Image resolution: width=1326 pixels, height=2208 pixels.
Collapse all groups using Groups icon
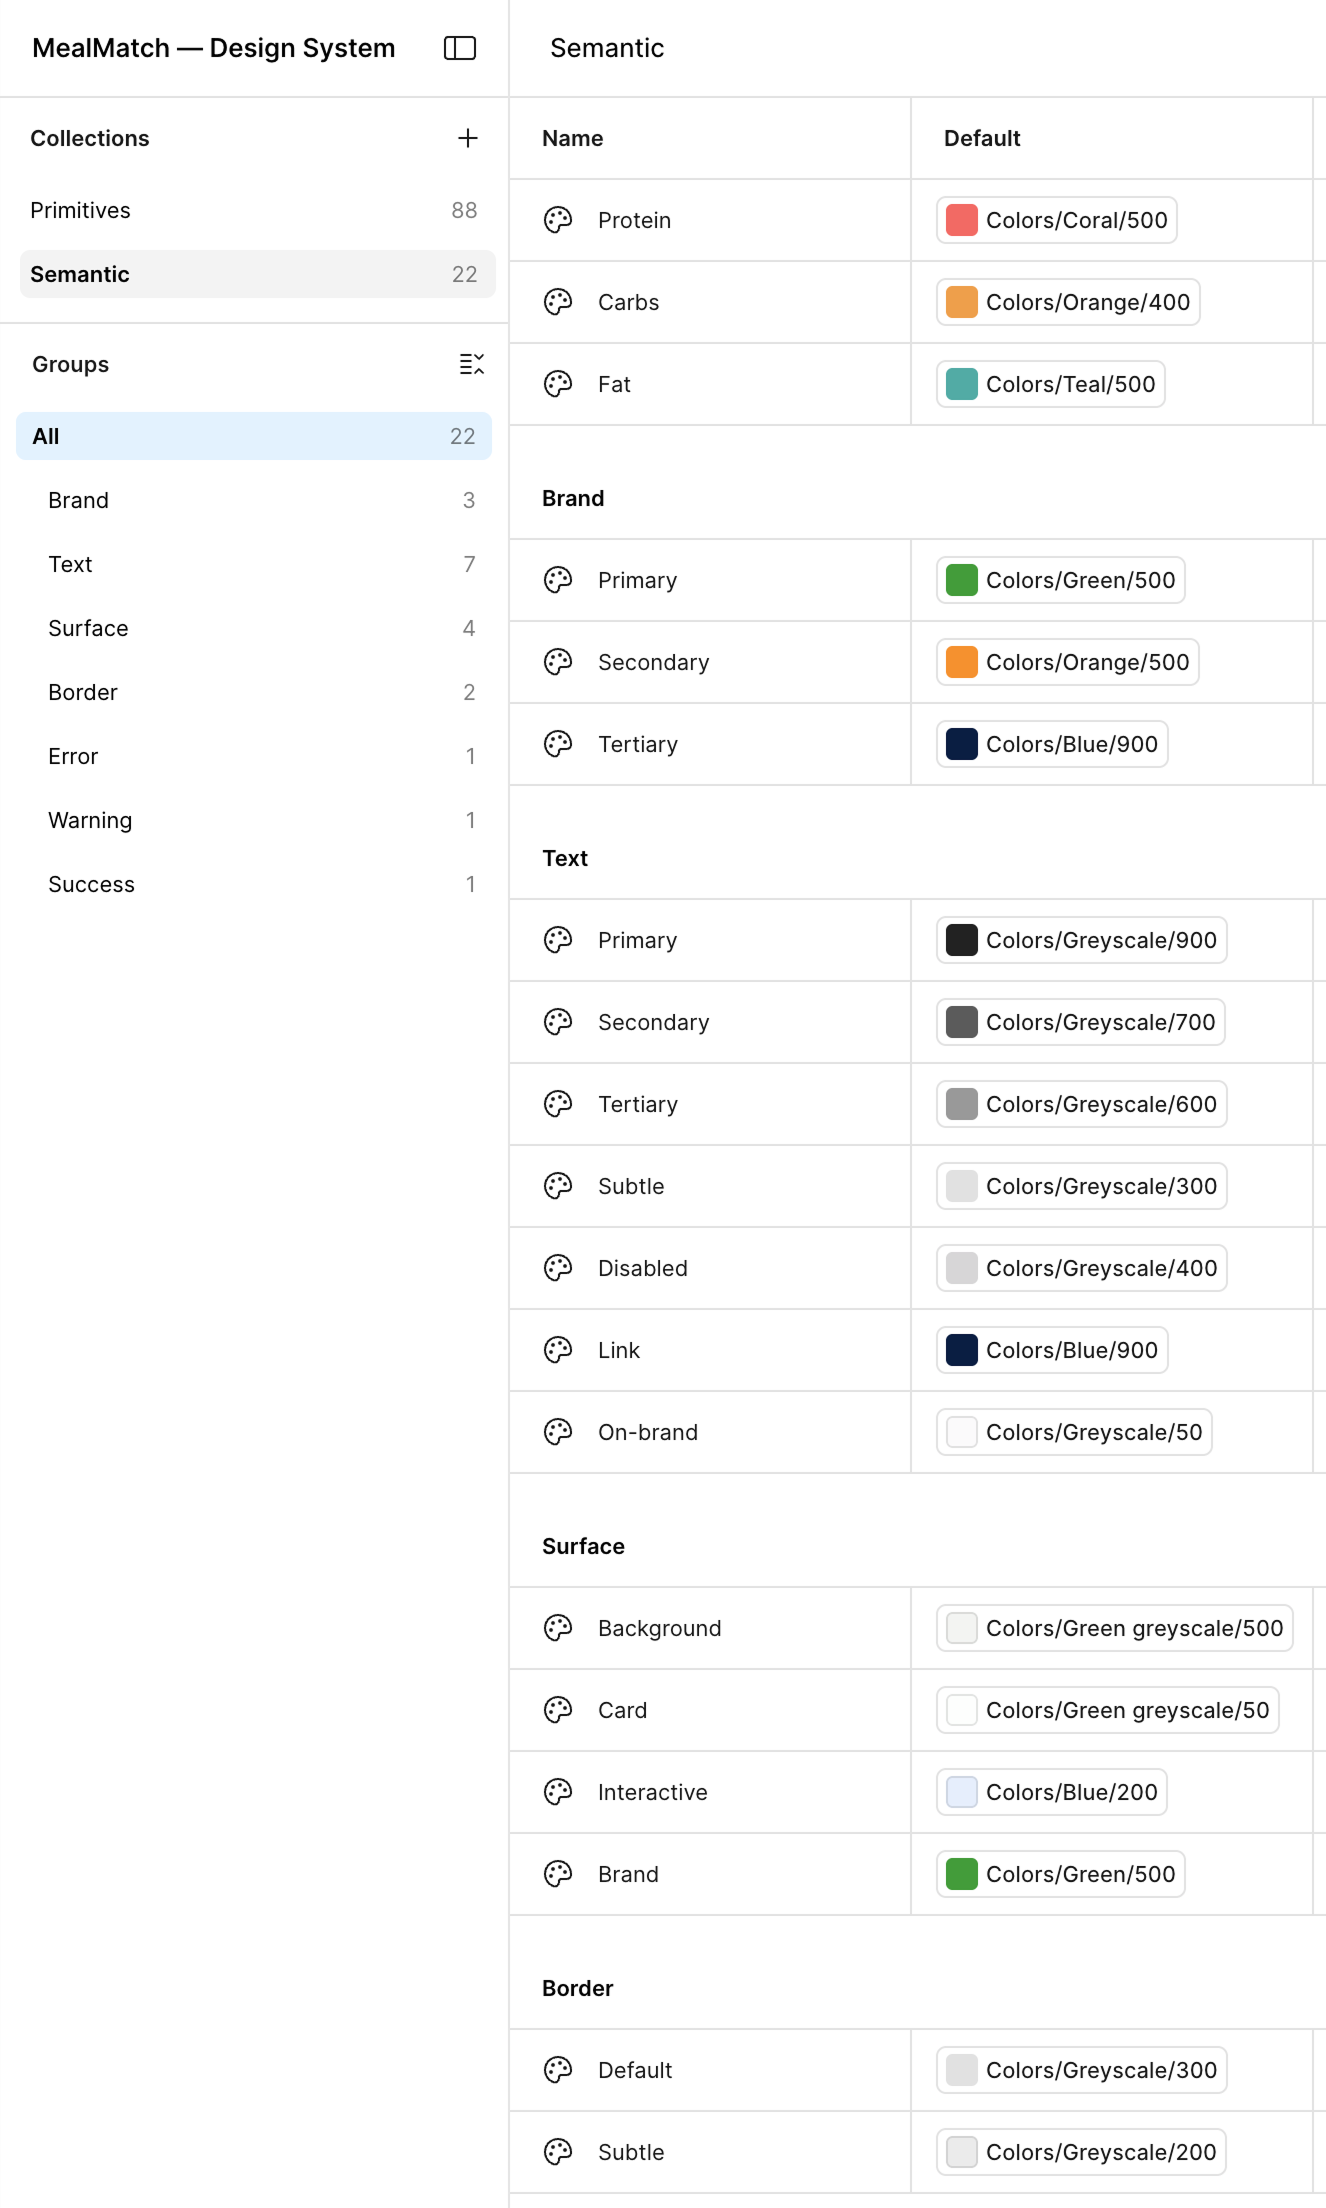coord(471,364)
